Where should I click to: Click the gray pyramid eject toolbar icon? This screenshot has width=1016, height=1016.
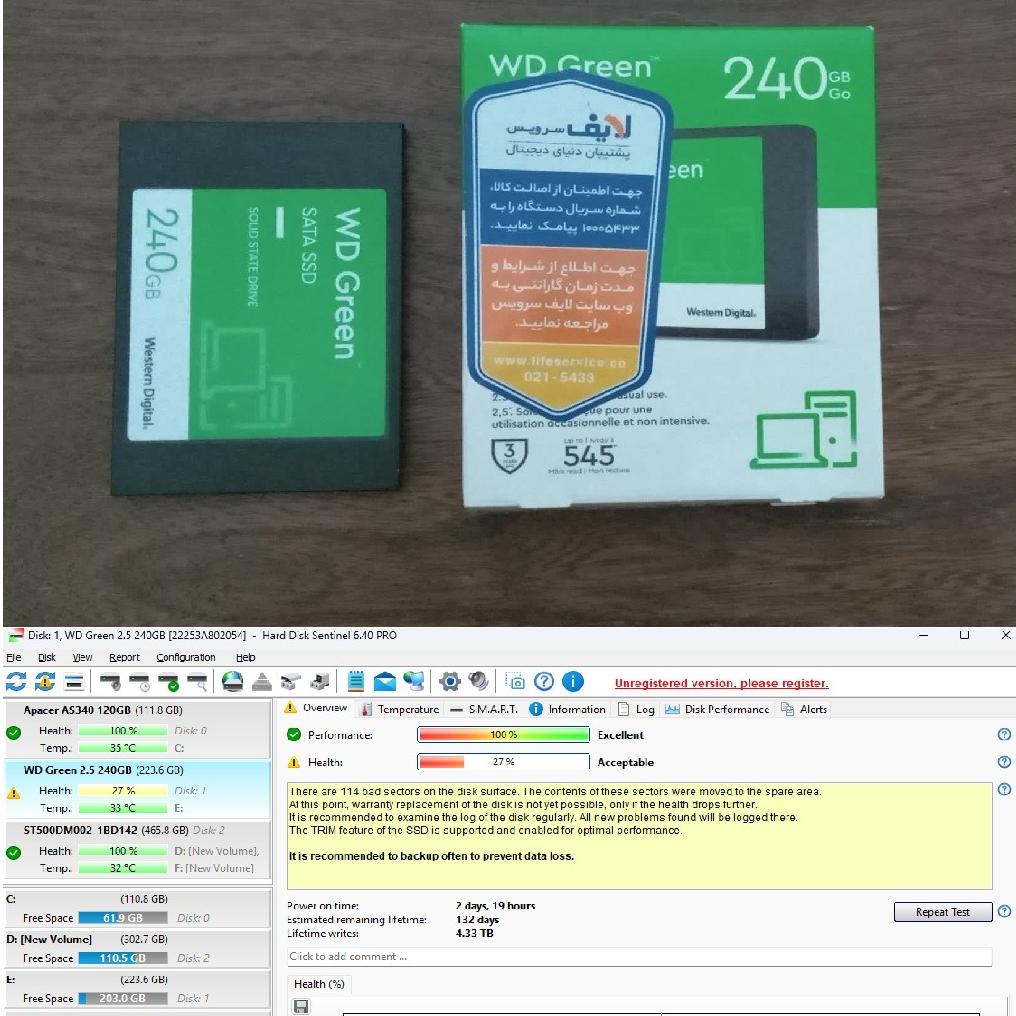tap(262, 682)
